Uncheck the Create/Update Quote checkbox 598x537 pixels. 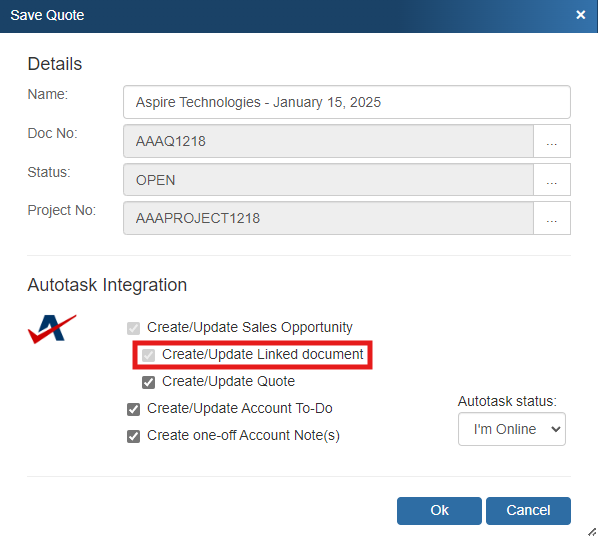[x=148, y=382]
